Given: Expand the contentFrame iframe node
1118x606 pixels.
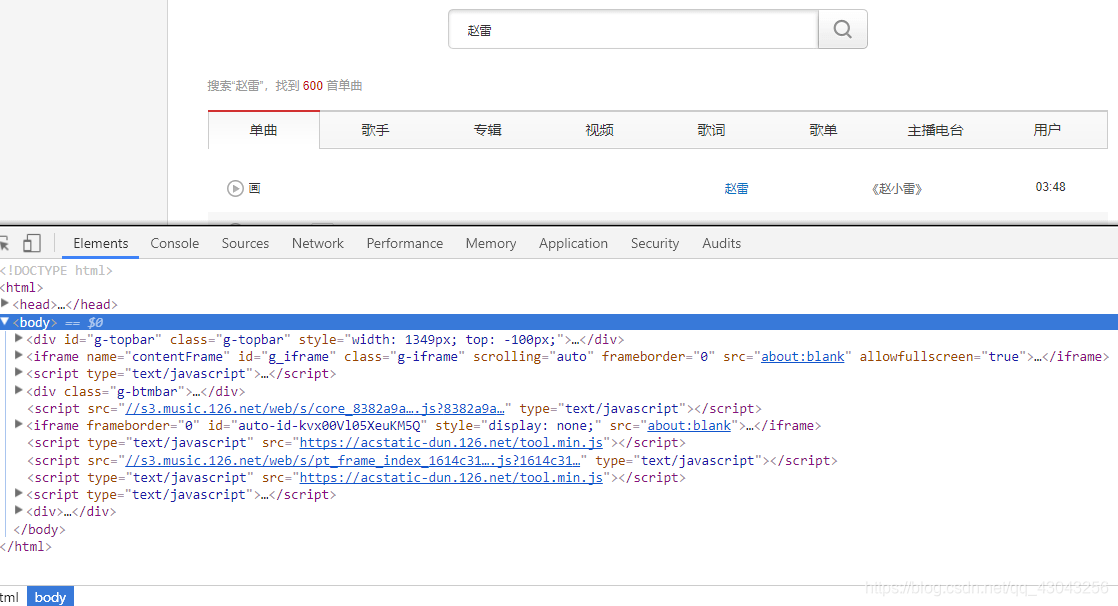Looking at the screenshot, I should click(19, 356).
